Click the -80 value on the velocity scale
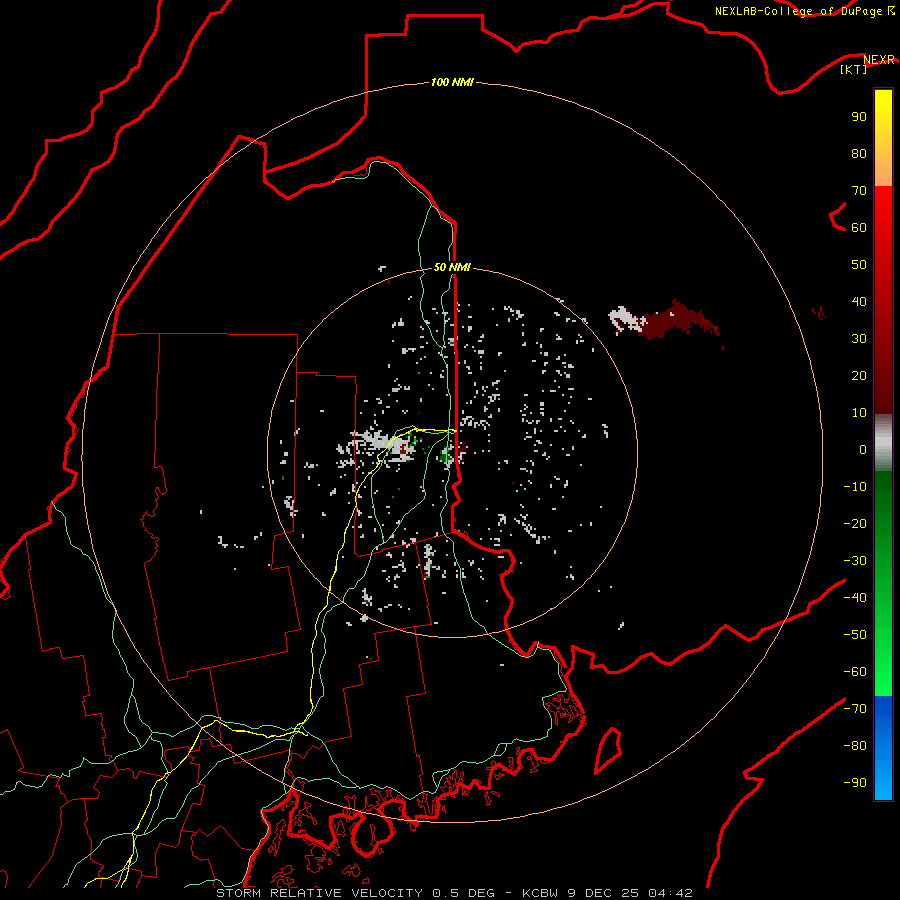 (855, 746)
